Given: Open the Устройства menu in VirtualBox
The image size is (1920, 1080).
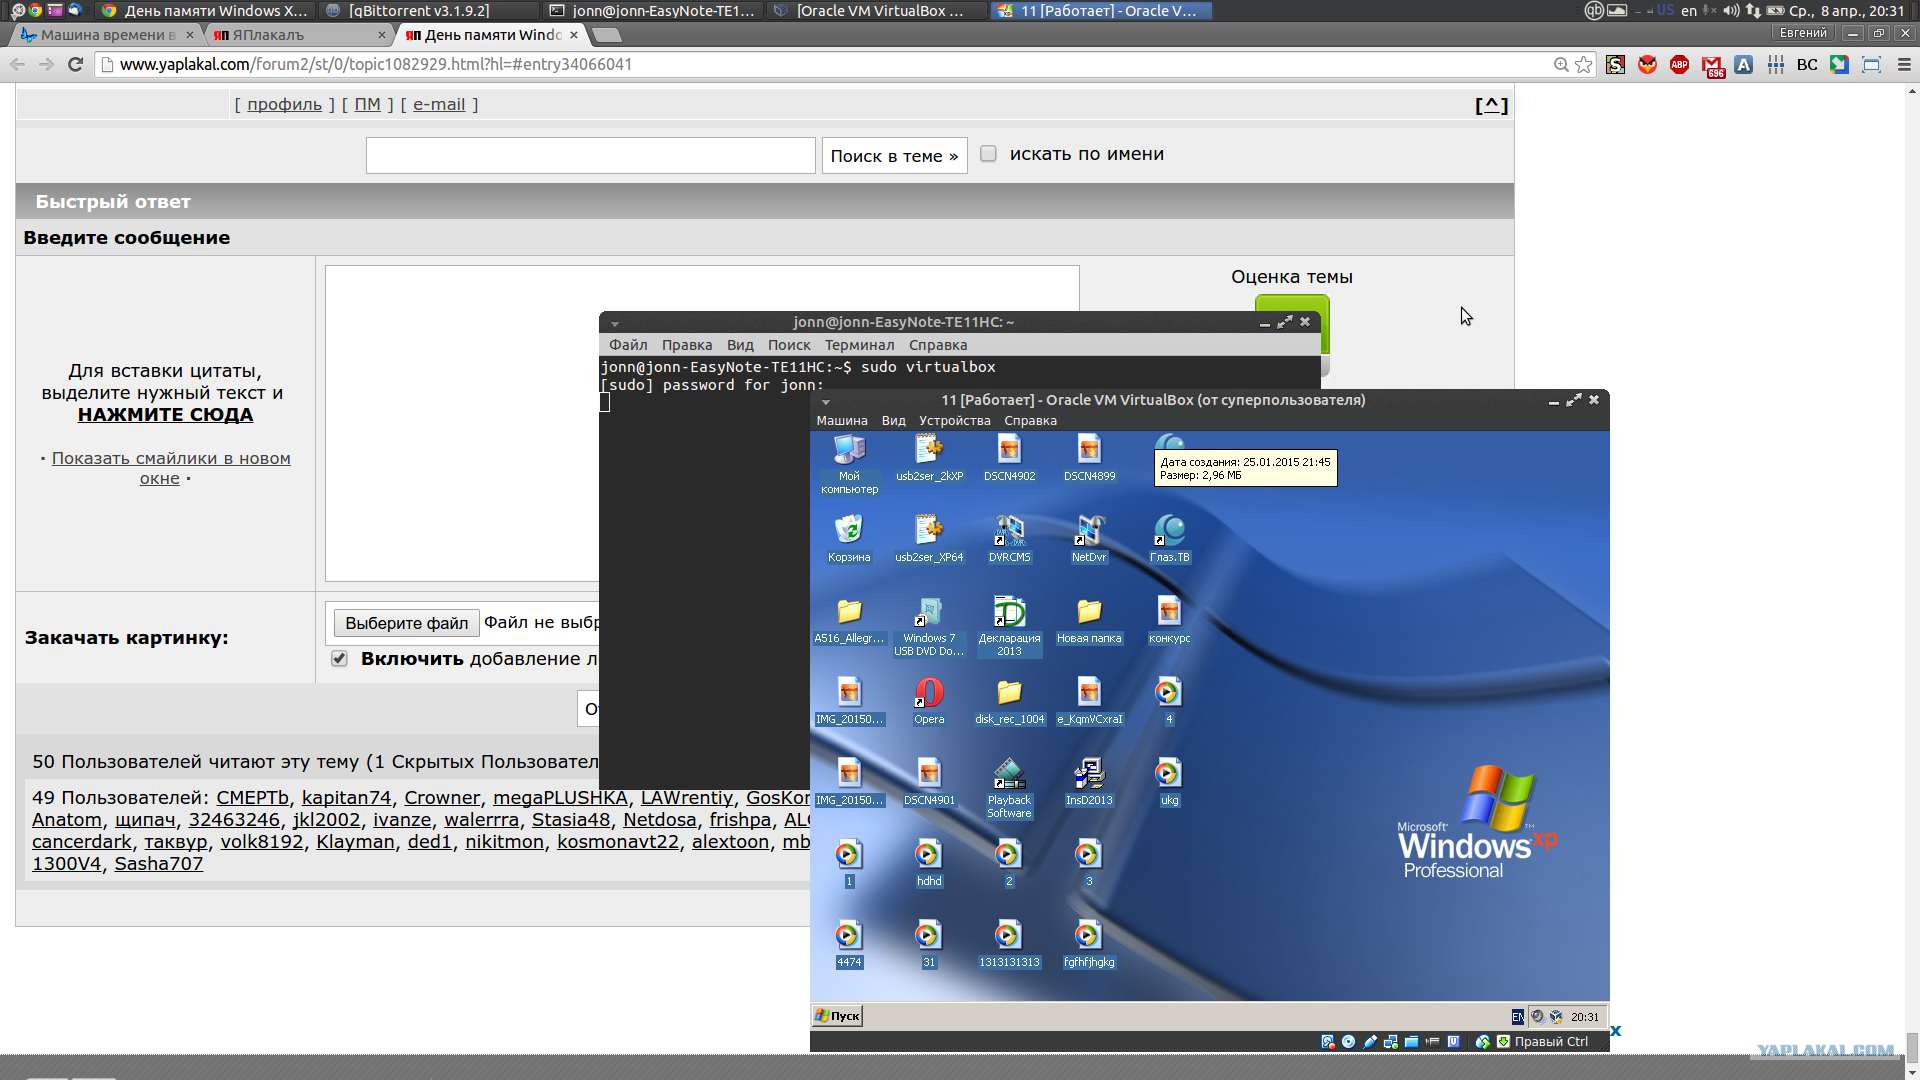Looking at the screenshot, I should (x=955, y=421).
